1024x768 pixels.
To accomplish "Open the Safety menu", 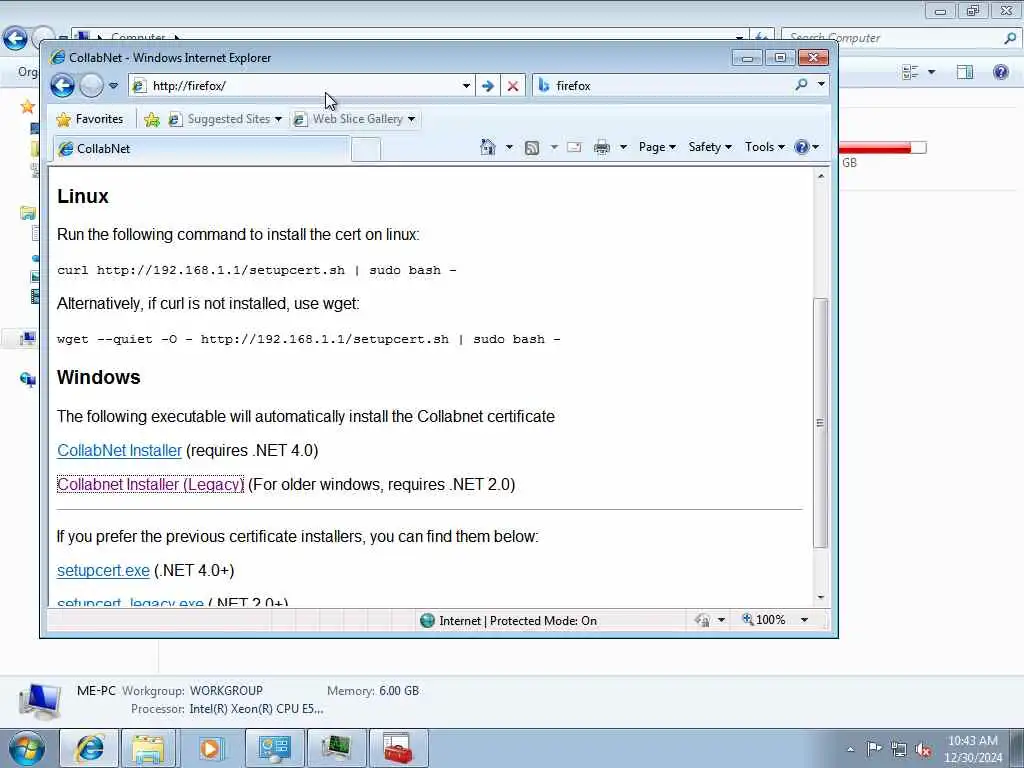I will (710, 147).
